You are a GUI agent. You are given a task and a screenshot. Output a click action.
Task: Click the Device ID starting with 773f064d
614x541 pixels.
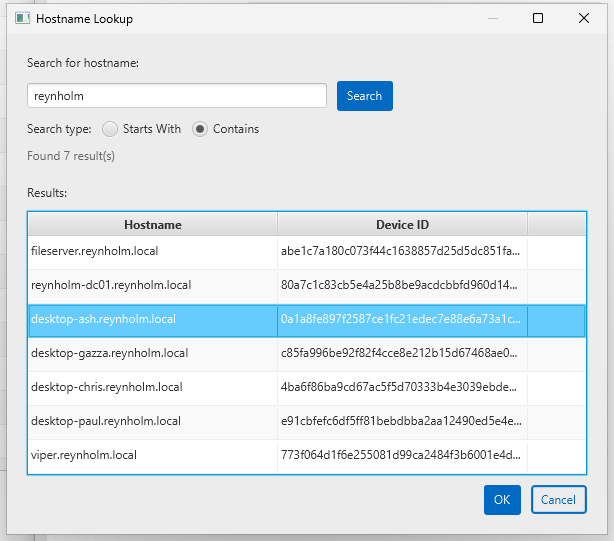point(400,456)
